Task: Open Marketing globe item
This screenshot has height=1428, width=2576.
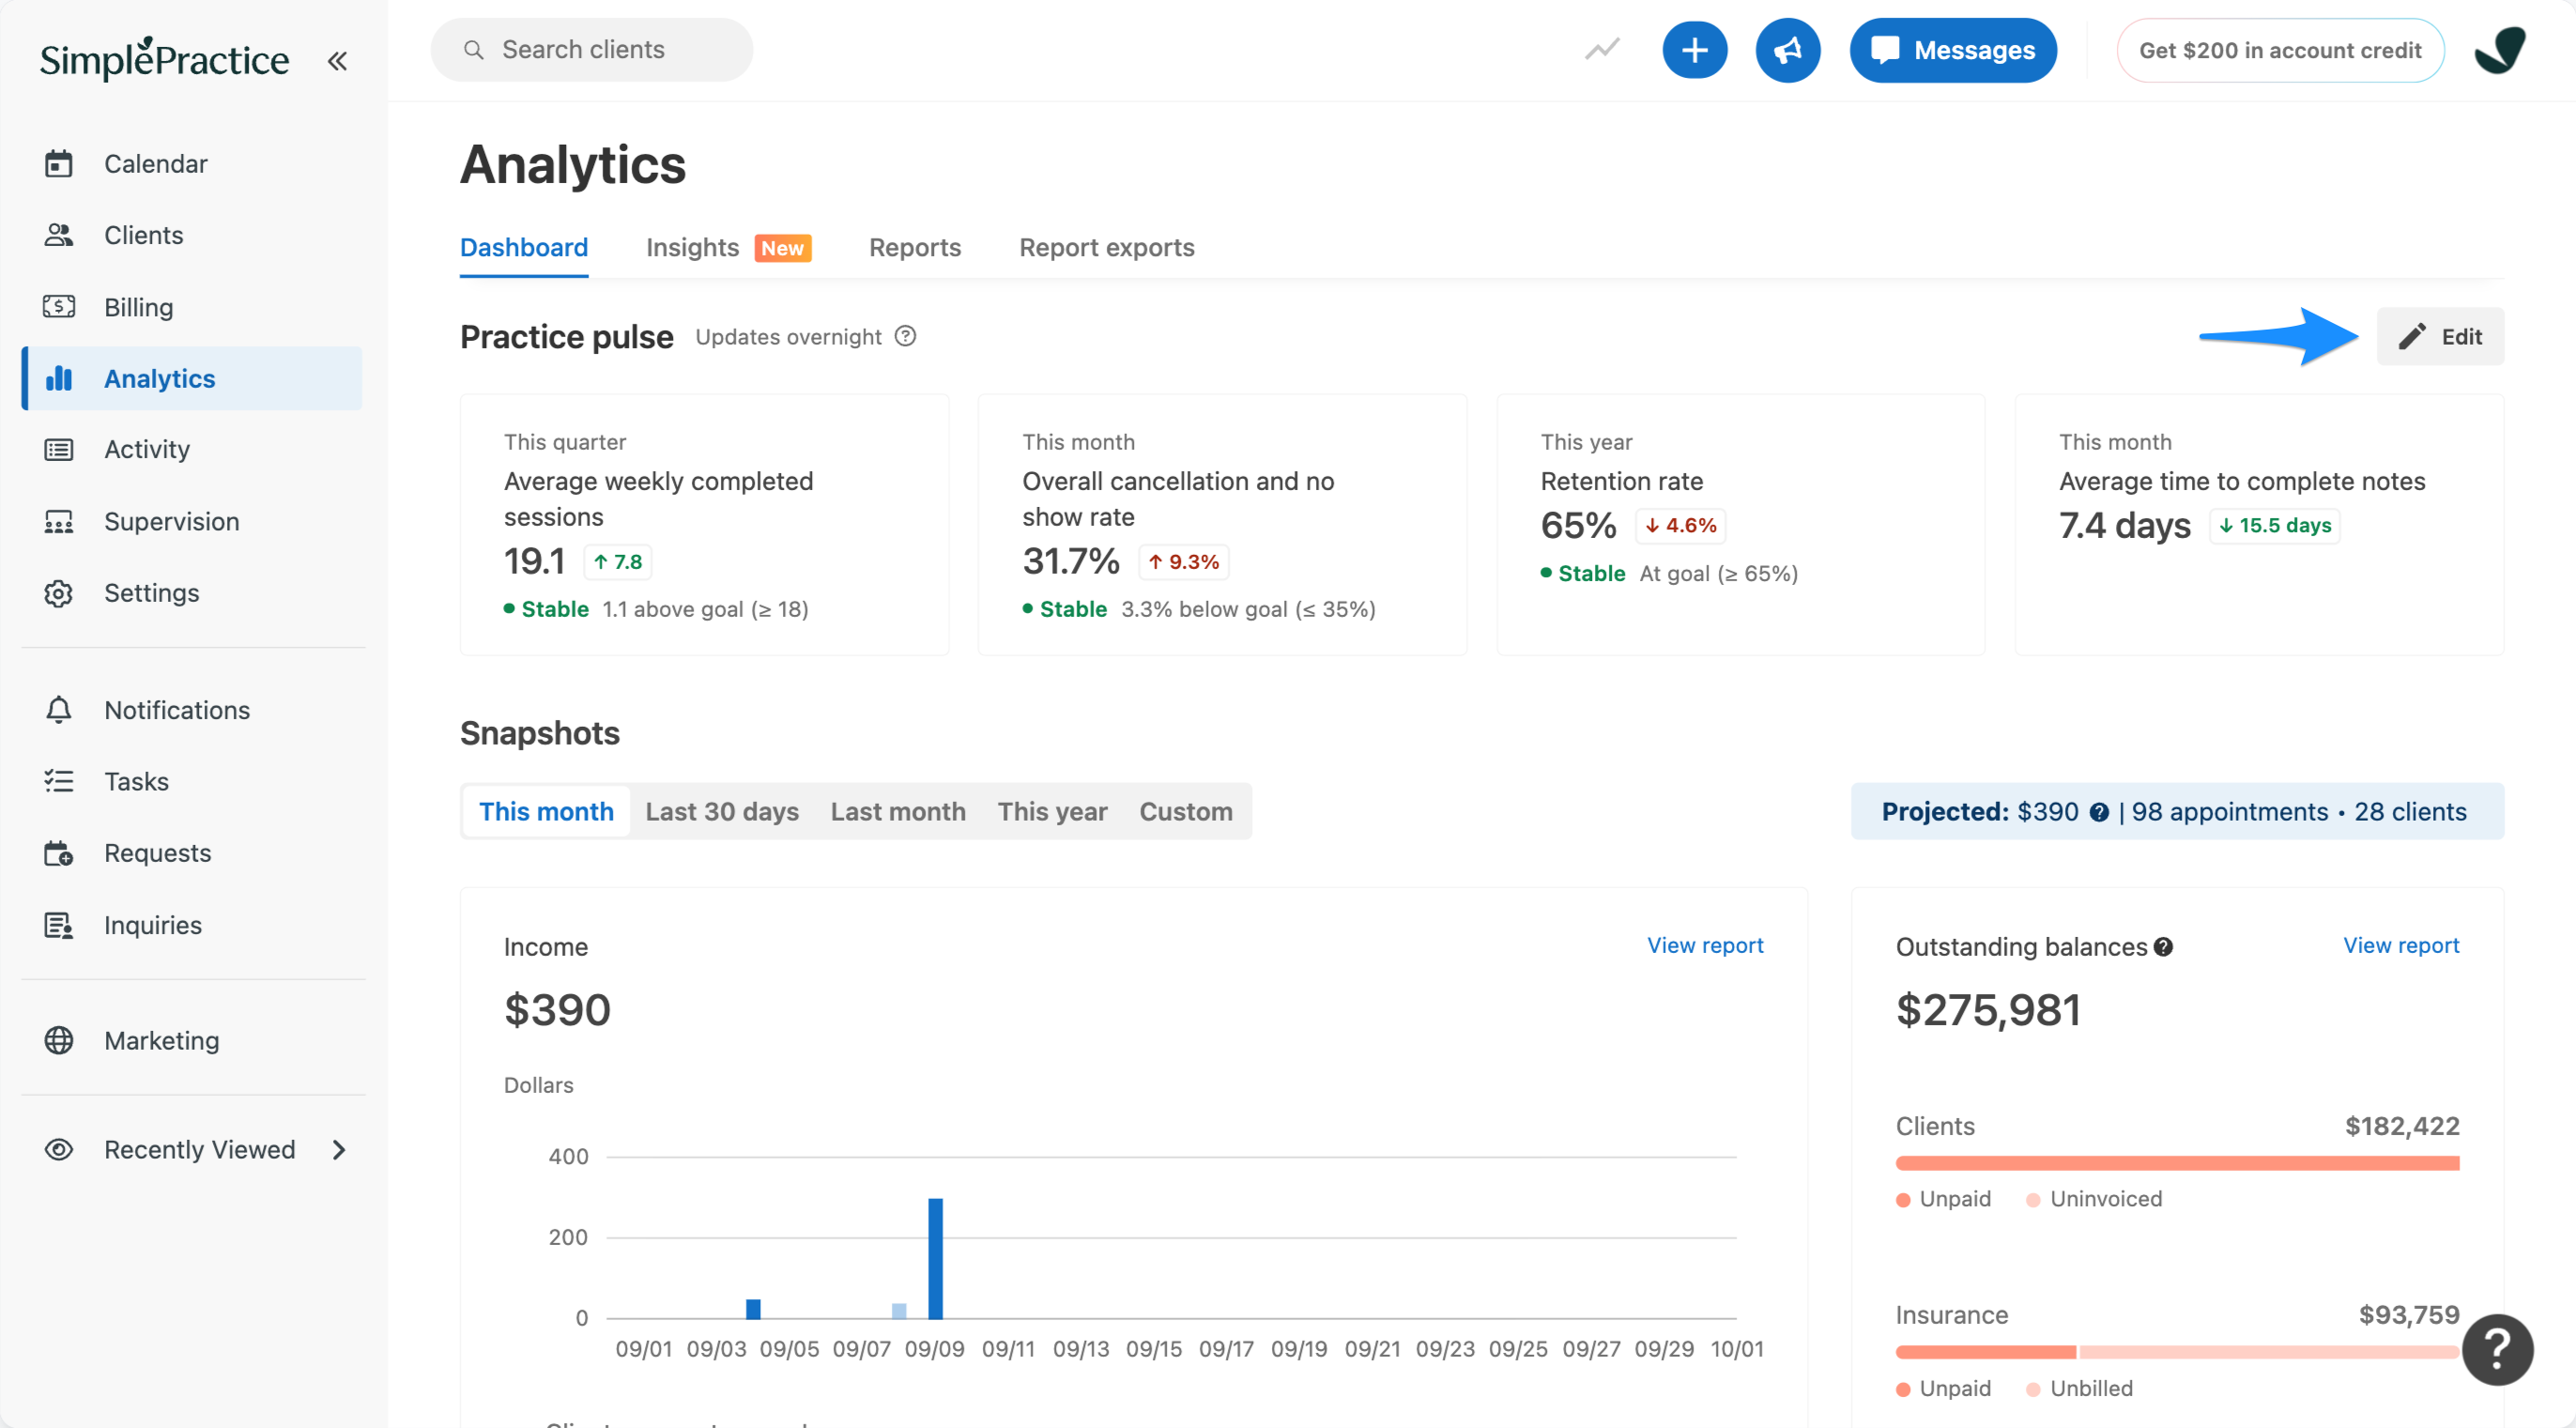Action: (192, 1041)
